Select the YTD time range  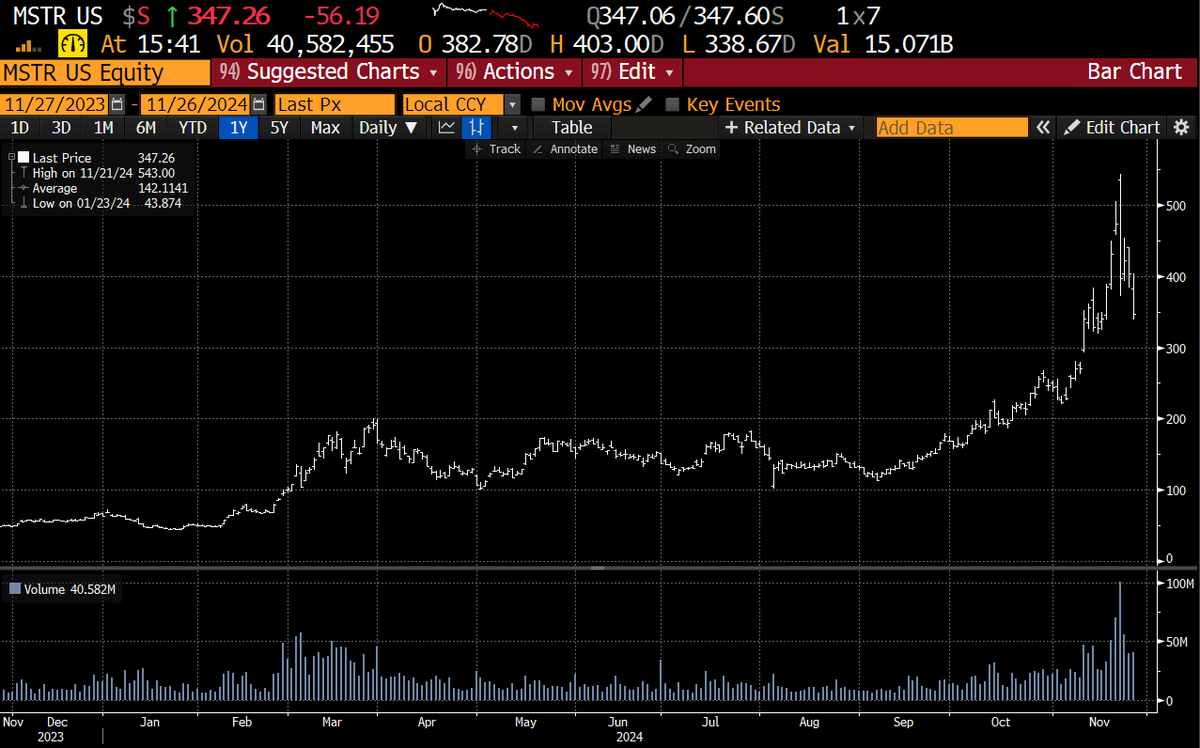point(192,127)
